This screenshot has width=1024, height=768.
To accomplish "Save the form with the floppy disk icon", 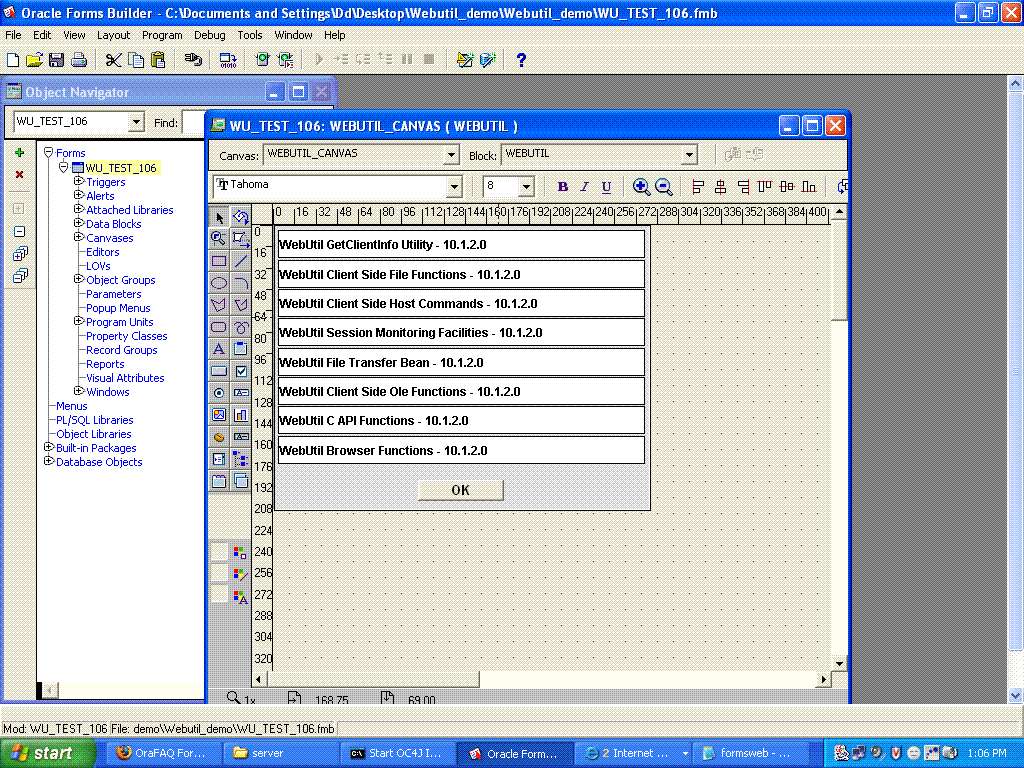I will tap(56, 60).
